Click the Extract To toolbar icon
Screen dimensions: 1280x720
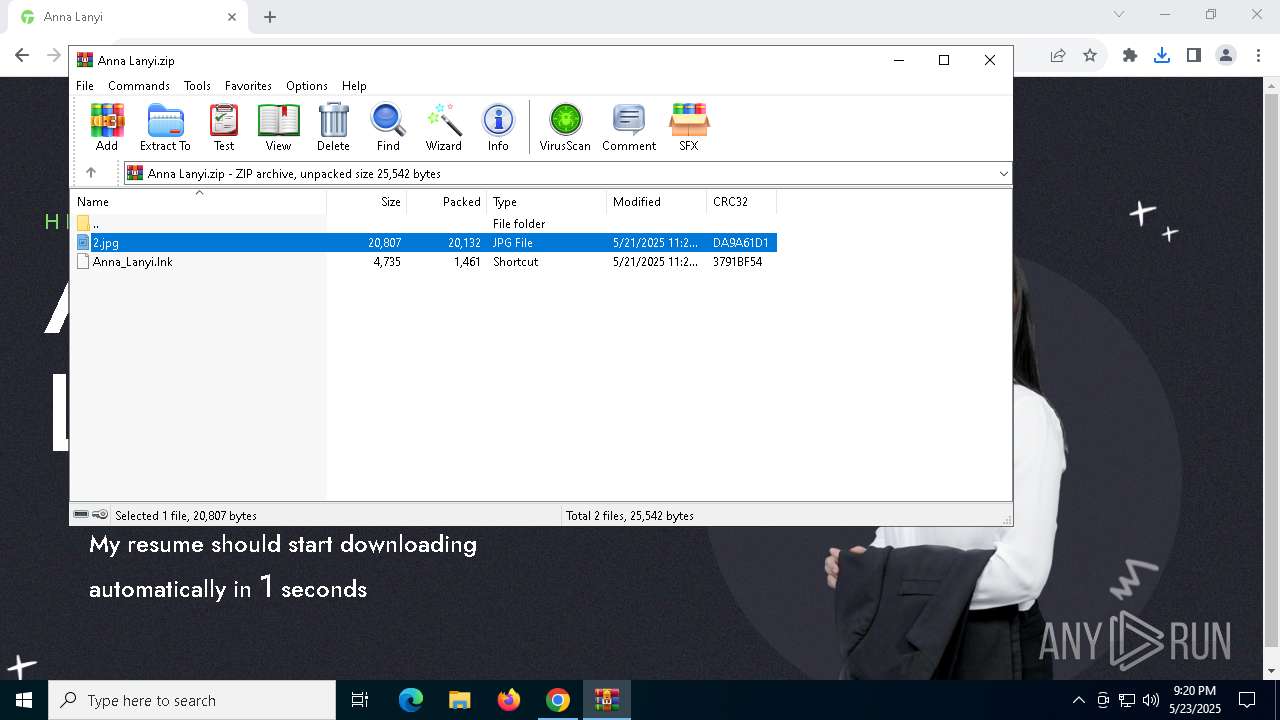165,127
